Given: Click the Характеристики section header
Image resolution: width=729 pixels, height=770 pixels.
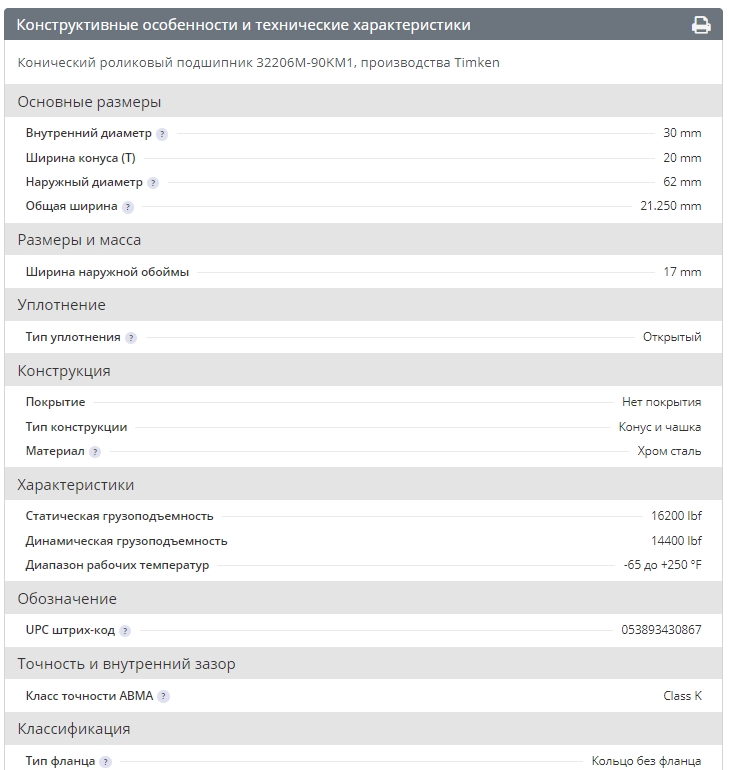Looking at the screenshot, I should point(76,485).
